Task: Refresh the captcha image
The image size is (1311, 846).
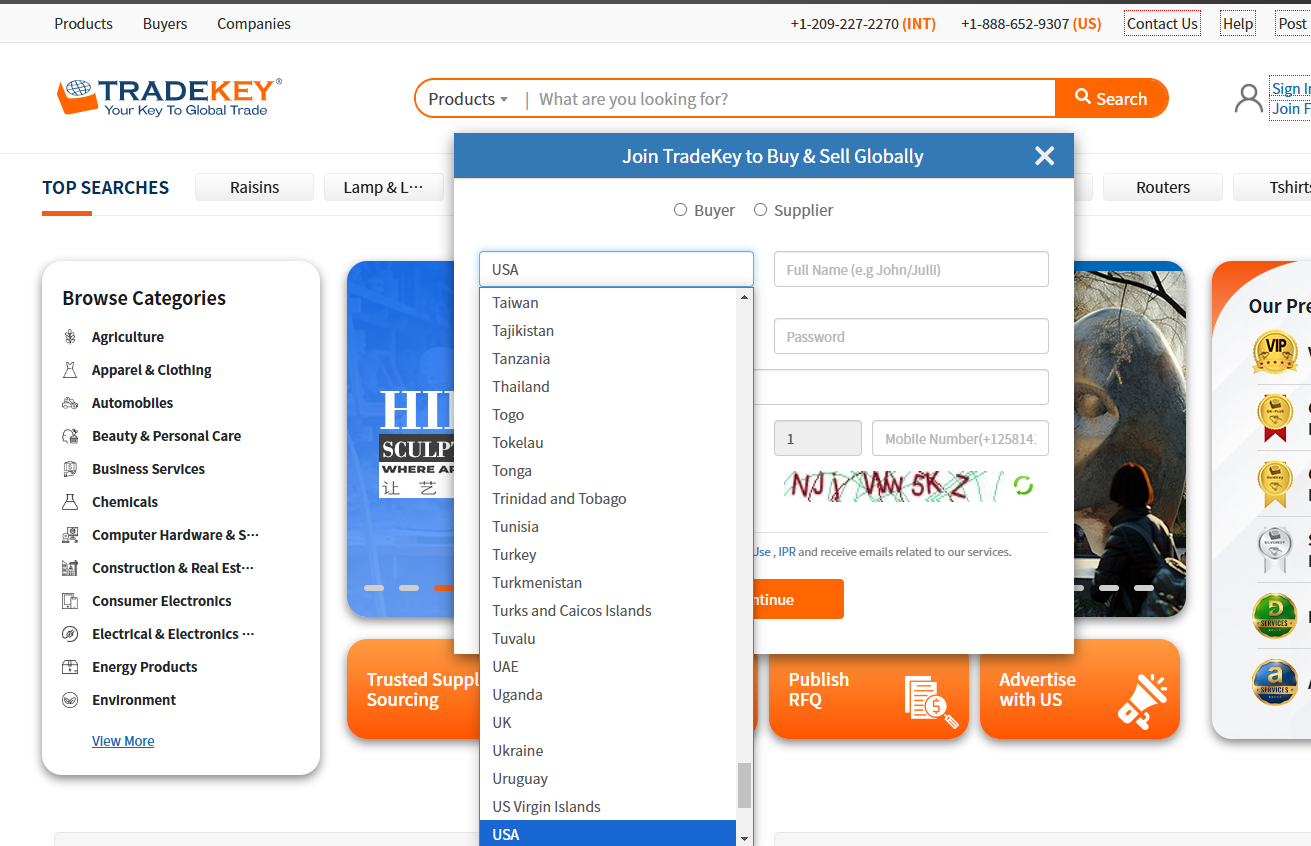Action: (x=1023, y=486)
